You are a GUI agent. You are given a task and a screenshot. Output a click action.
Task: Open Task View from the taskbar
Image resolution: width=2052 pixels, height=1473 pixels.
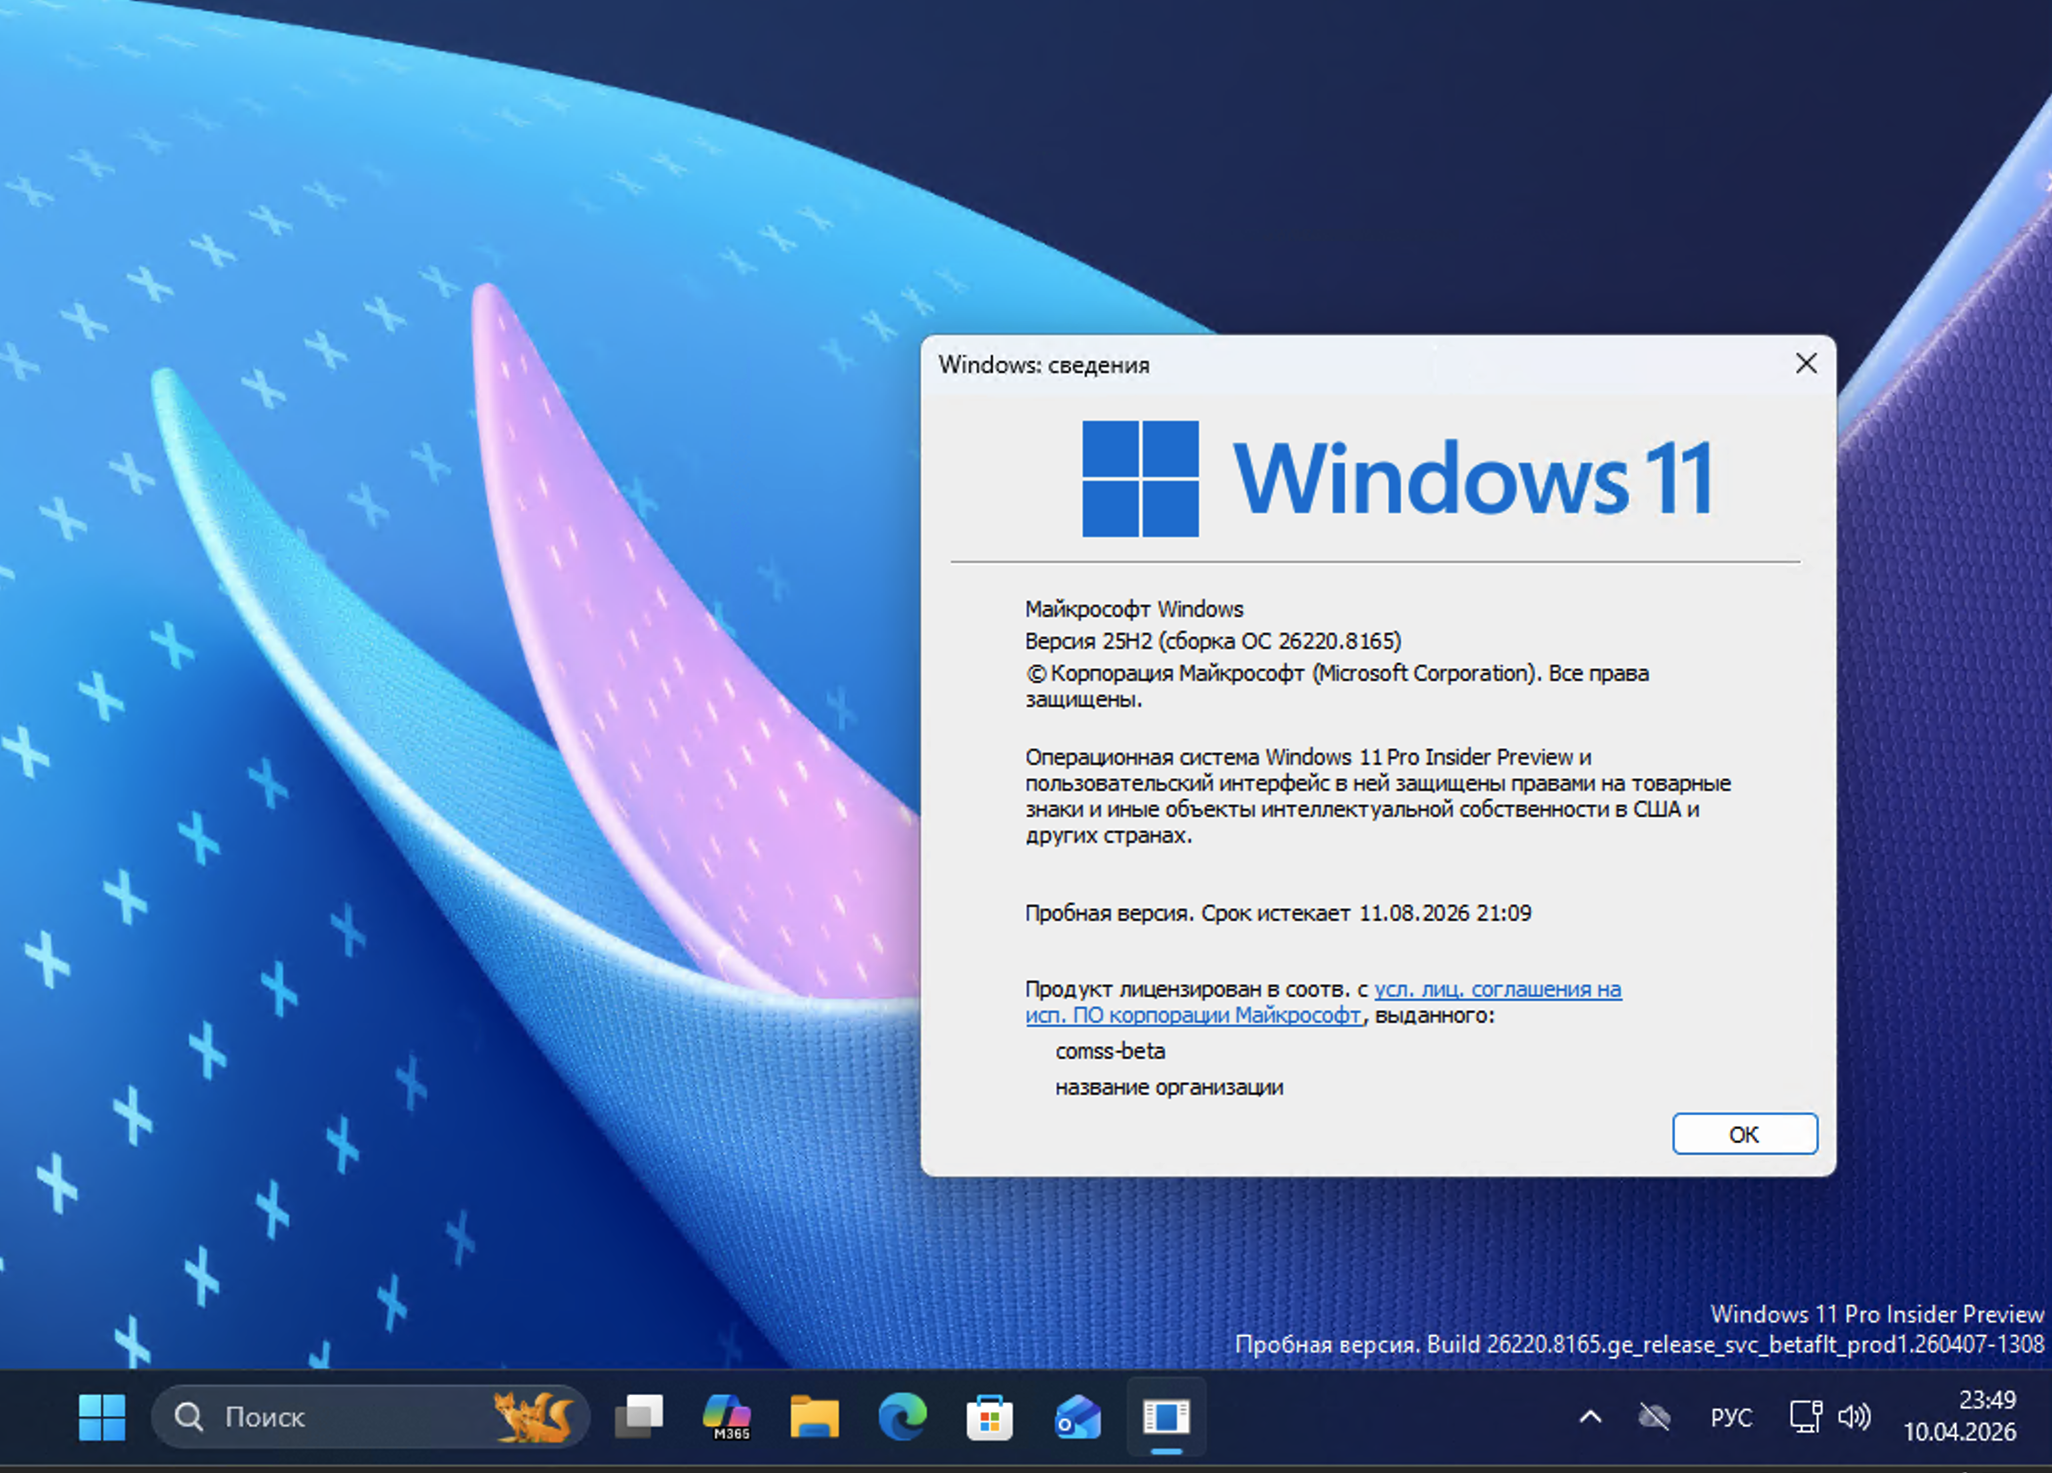tap(640, 1417)
